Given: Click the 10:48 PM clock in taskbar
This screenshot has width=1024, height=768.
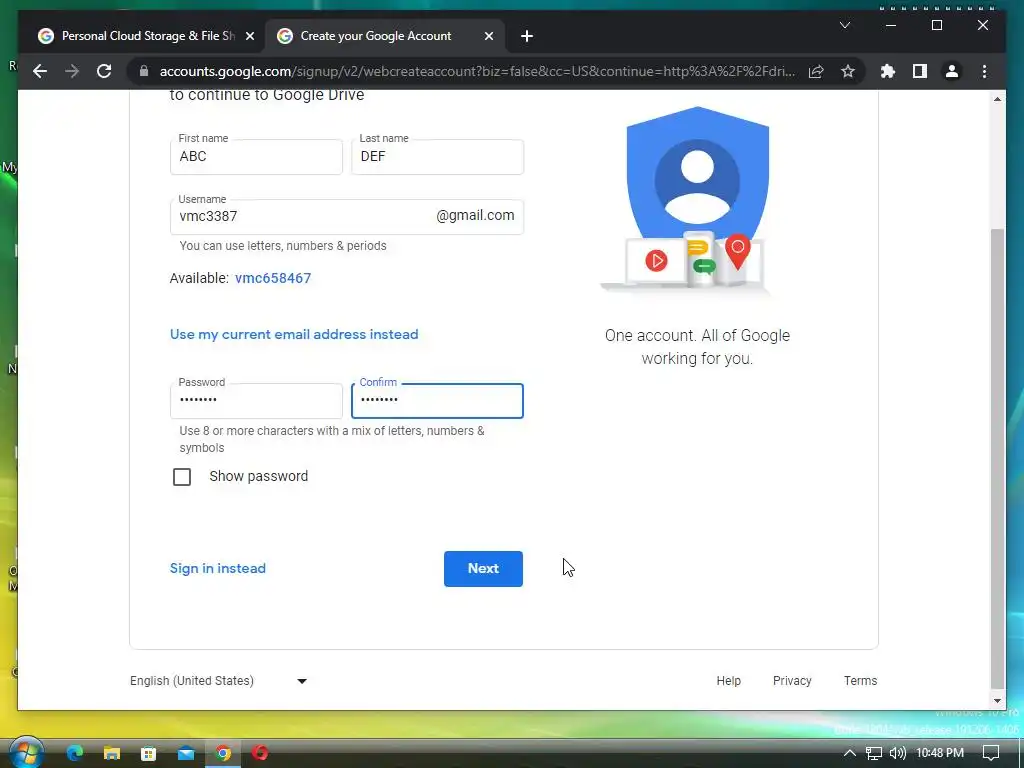Looking at the screenshot, I should pyautogui.click(x=940, y=753).
